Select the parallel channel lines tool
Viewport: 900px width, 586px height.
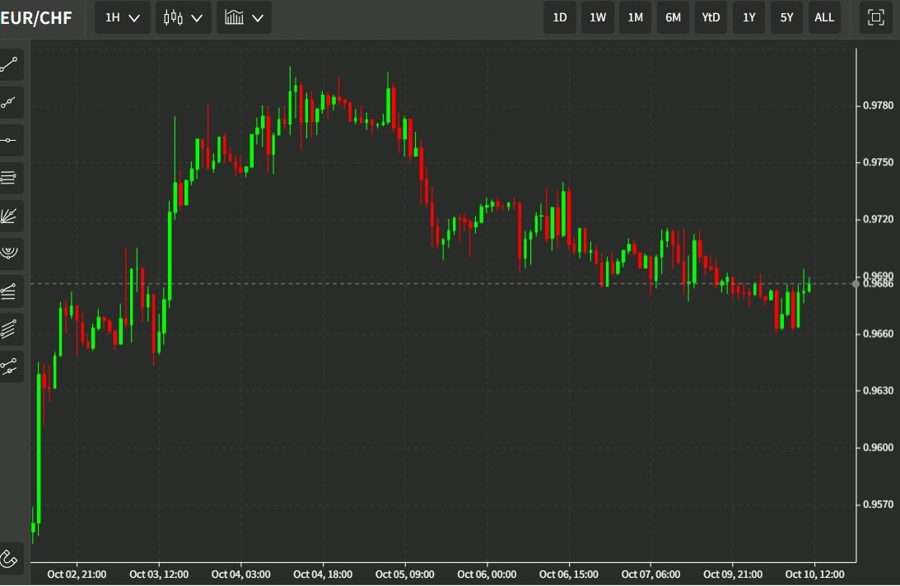[x=10, y=329]
